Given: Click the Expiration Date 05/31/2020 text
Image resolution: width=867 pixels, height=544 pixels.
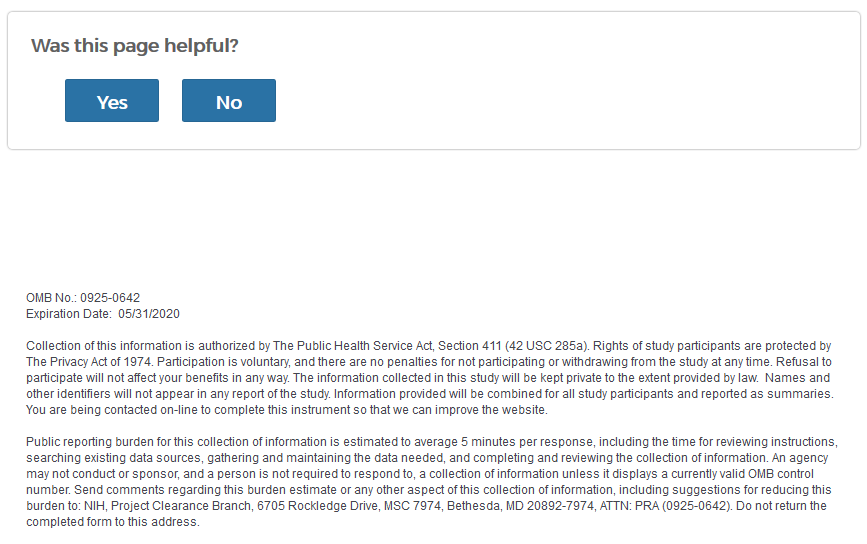Looking at the screenshot, I should (x=103, y=314).
